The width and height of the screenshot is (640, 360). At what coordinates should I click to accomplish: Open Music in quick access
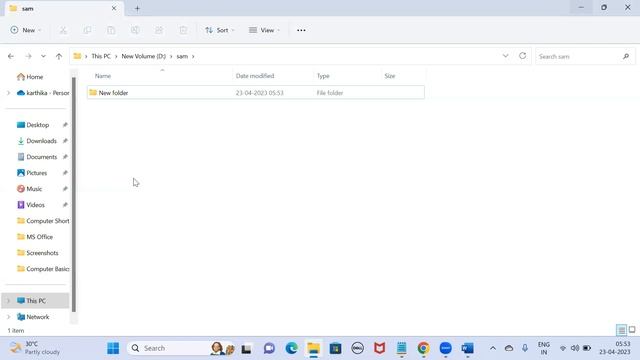click(29, 189)
